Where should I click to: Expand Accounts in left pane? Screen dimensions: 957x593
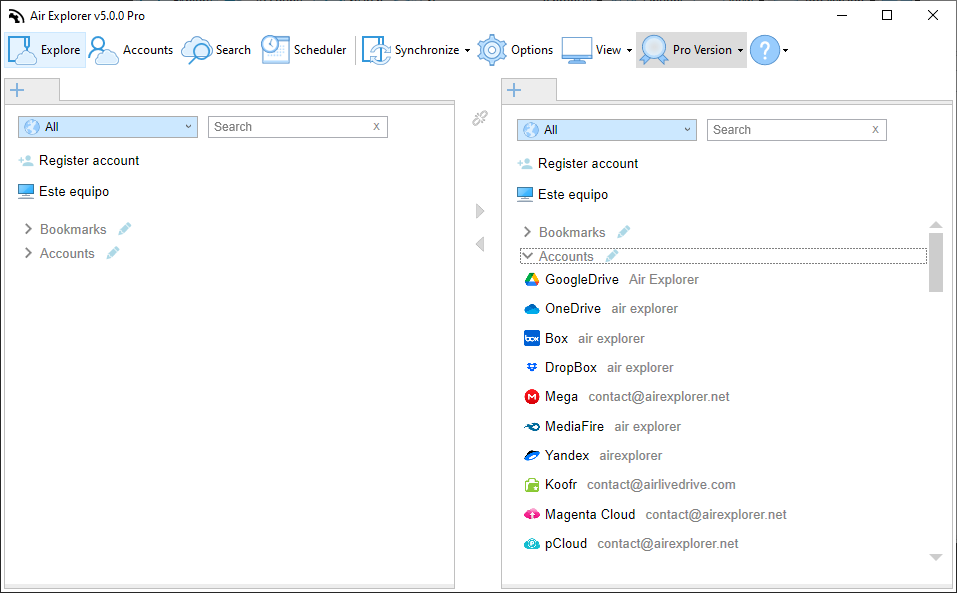28,253
